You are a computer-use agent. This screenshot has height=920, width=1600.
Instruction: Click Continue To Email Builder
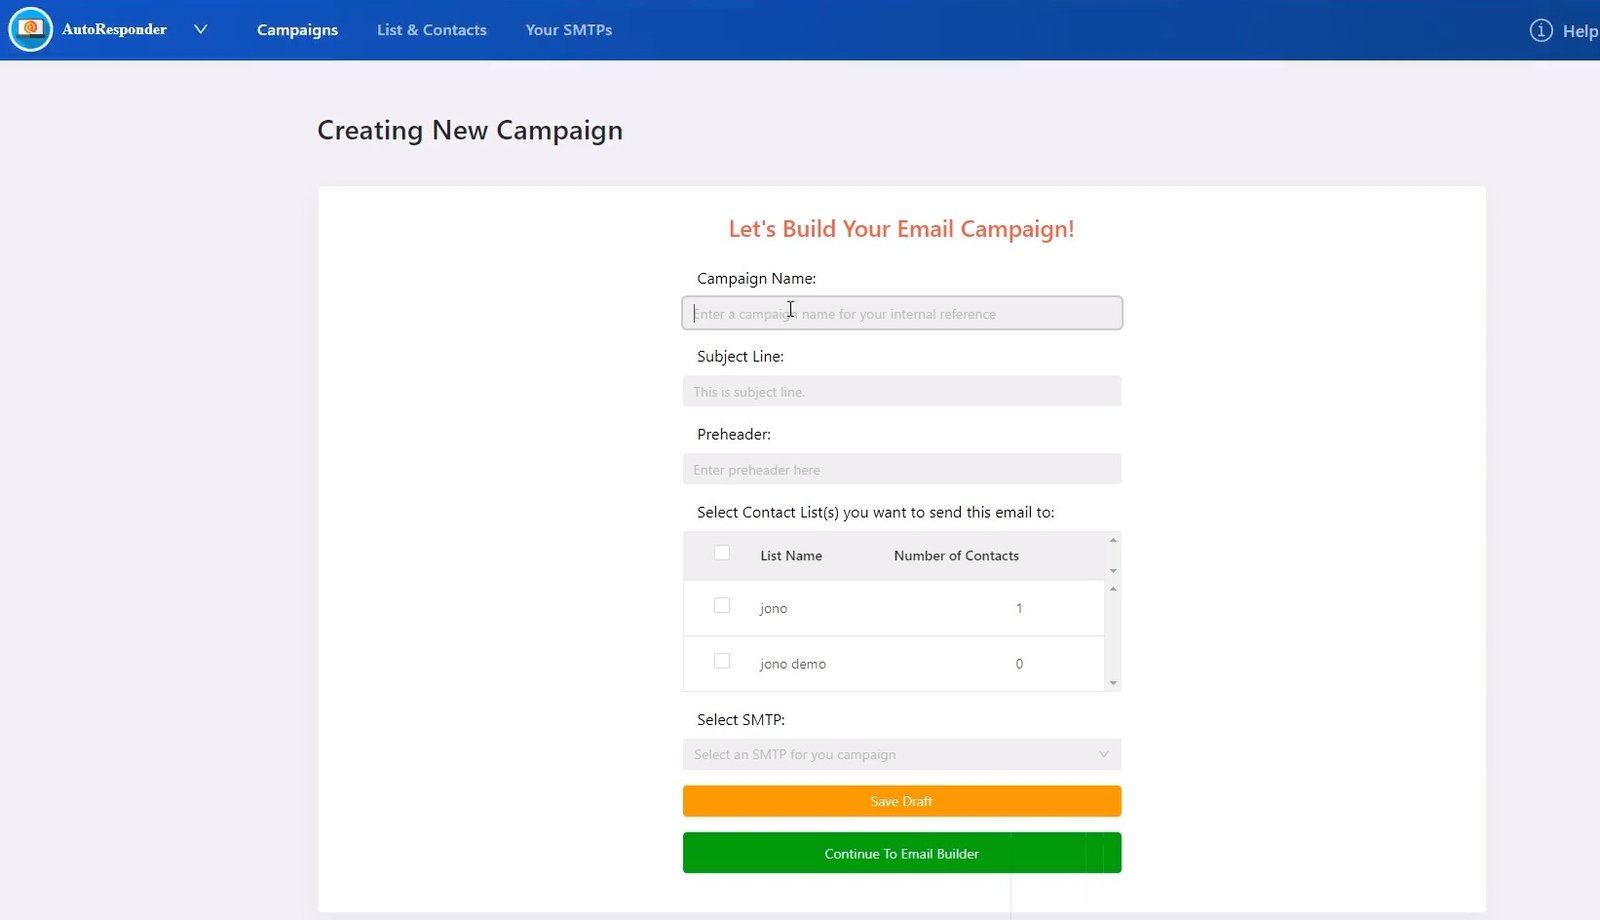point(901,853)
